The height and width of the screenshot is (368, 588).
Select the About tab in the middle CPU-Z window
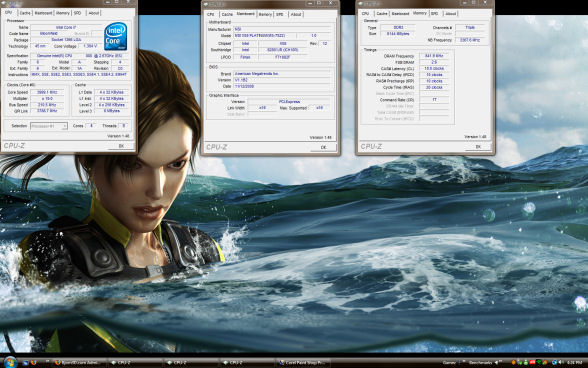(296, 15)
